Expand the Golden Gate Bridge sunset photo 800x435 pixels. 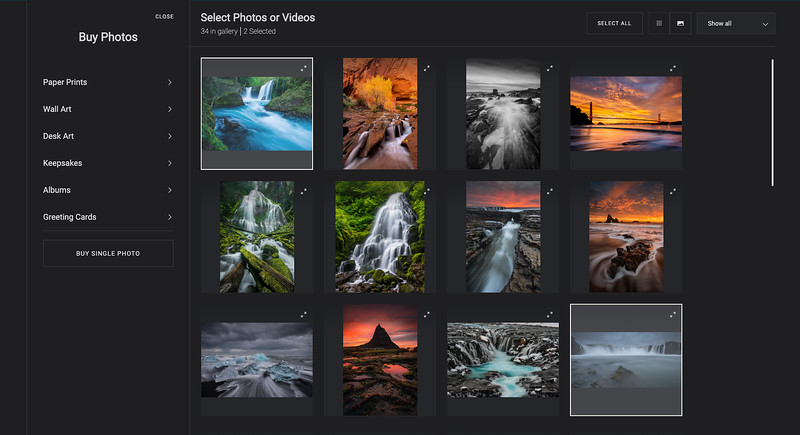pyautogui.click(x=673, y=68)
